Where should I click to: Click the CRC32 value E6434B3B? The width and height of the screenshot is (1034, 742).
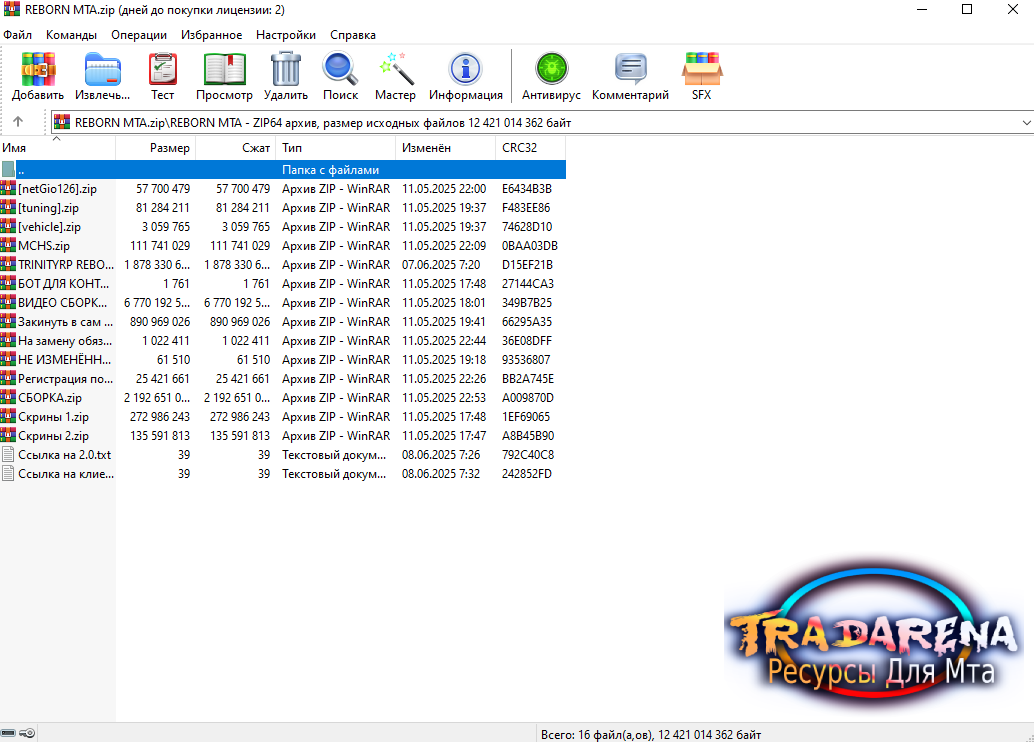tap(527, 189)
